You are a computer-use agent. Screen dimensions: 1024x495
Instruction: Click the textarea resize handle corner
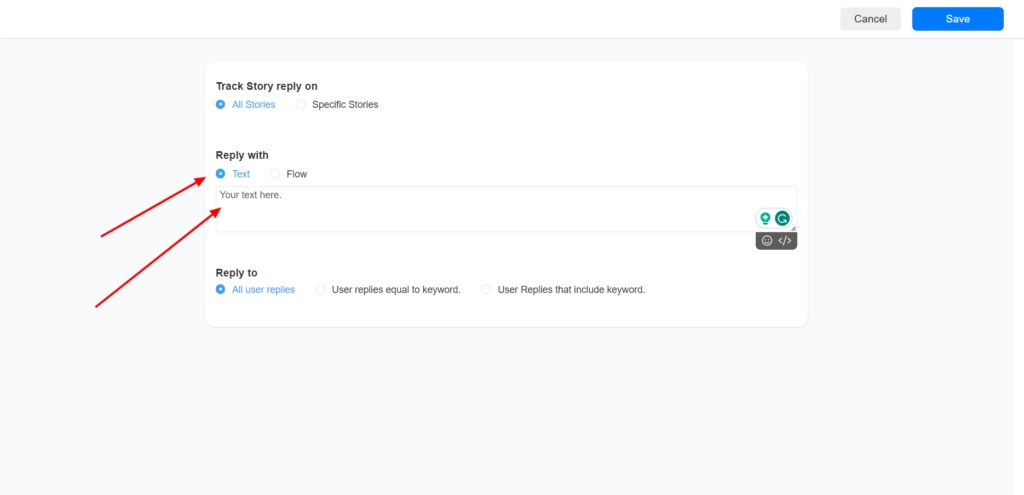coord(793,228)
